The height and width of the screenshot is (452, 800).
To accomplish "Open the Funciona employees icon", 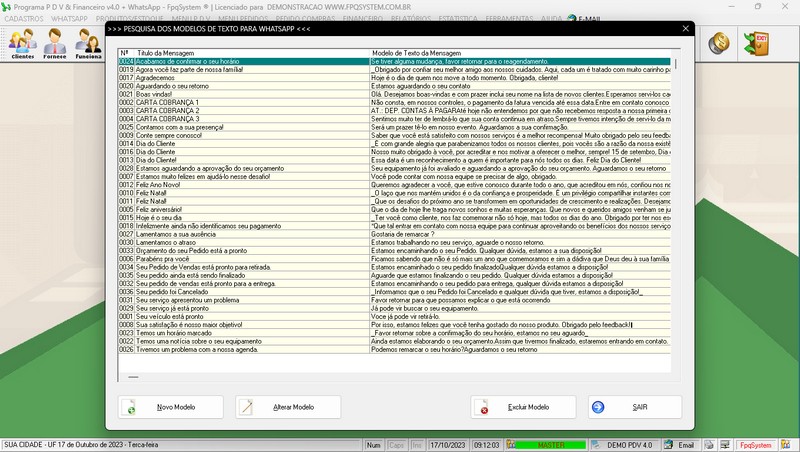I will pos(89,44).
